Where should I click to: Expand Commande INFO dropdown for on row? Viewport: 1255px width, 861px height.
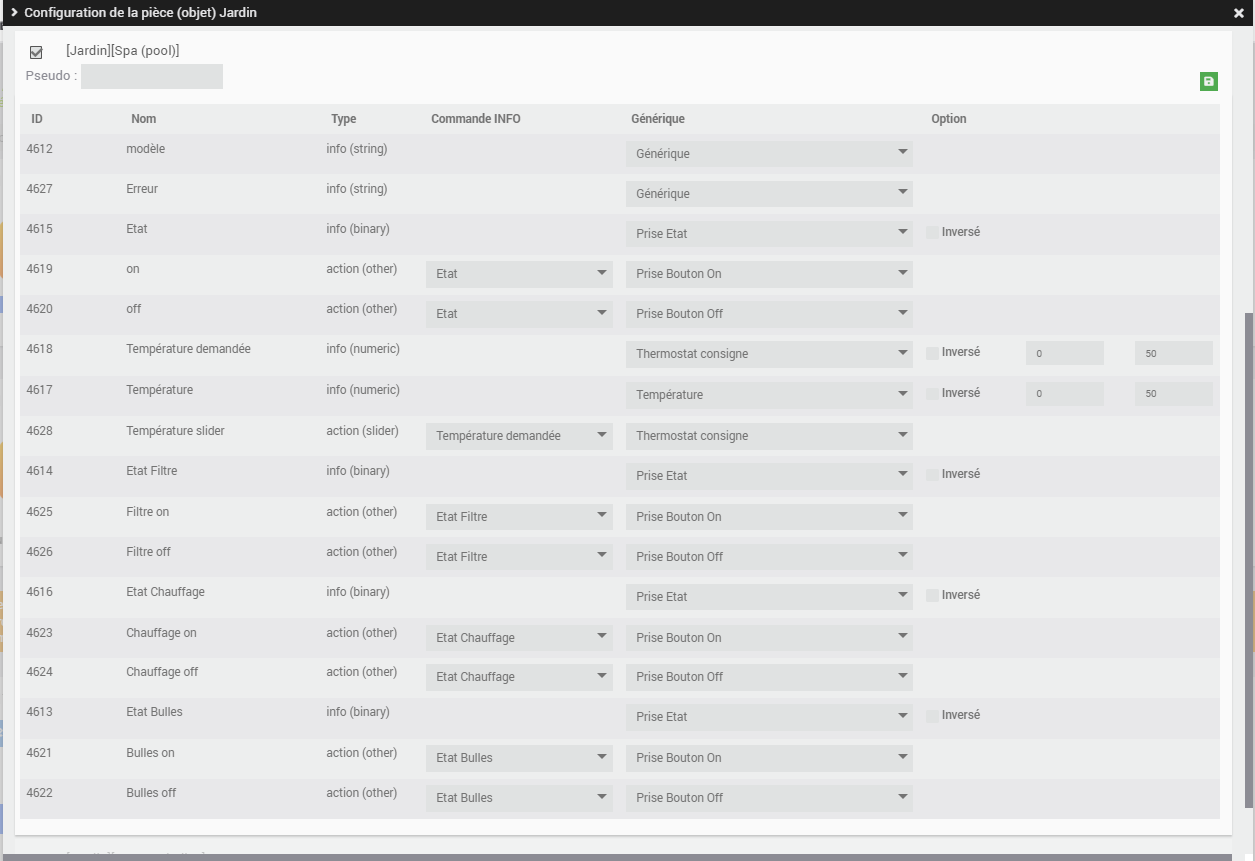click(x=519, y=274)
